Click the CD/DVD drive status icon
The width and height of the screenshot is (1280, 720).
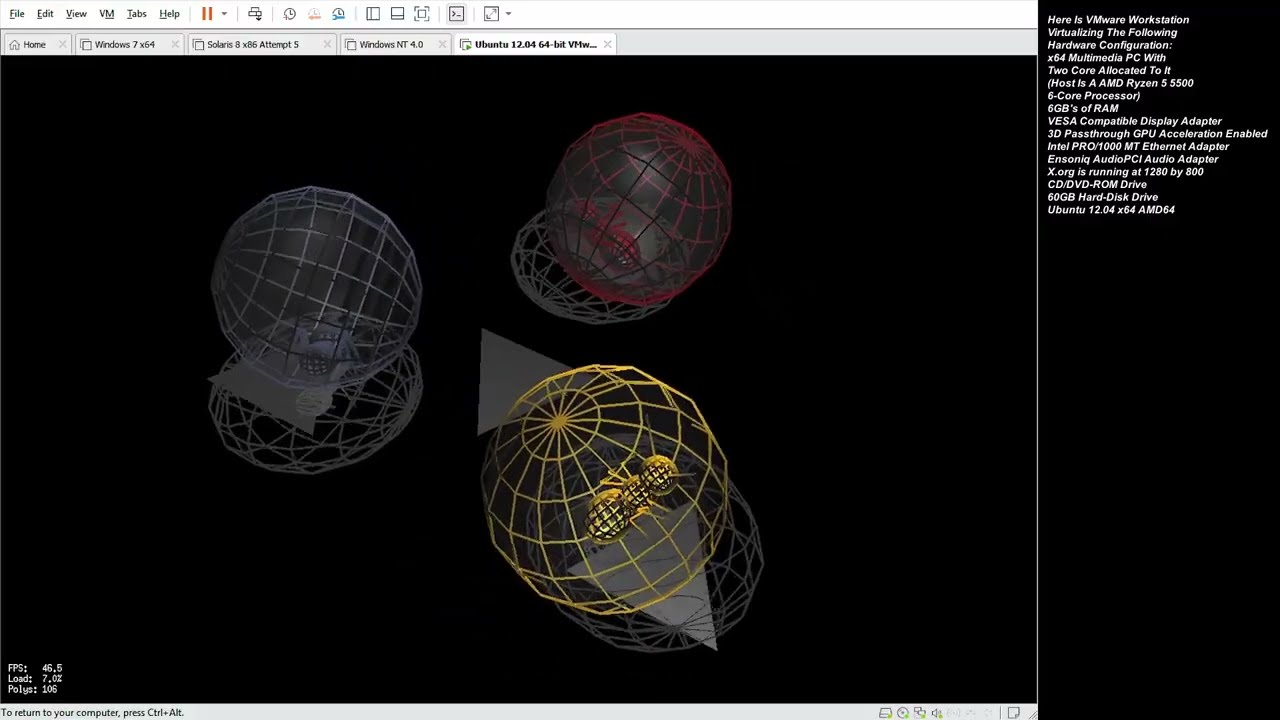point(903,713)
